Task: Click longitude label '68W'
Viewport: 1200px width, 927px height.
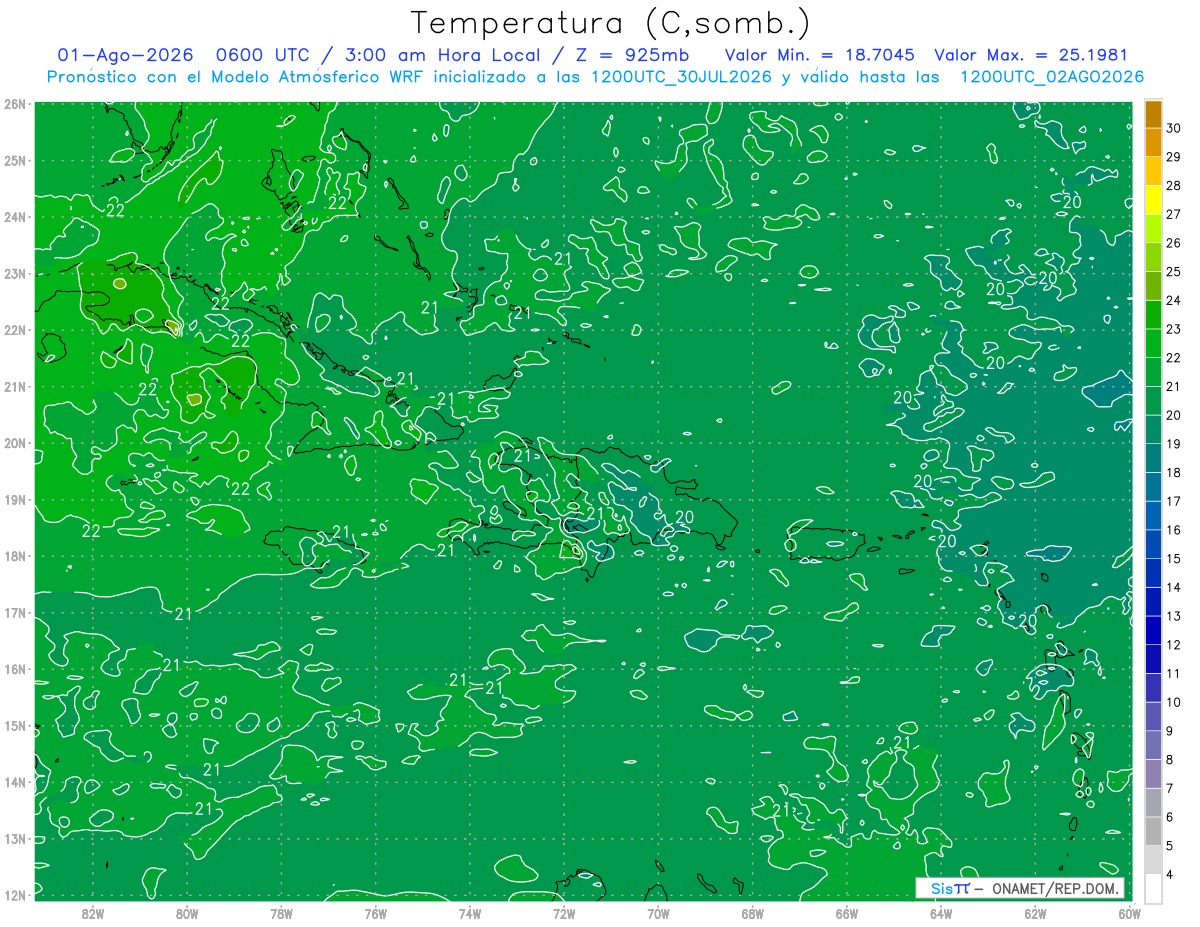Action: tap(752, 913)
